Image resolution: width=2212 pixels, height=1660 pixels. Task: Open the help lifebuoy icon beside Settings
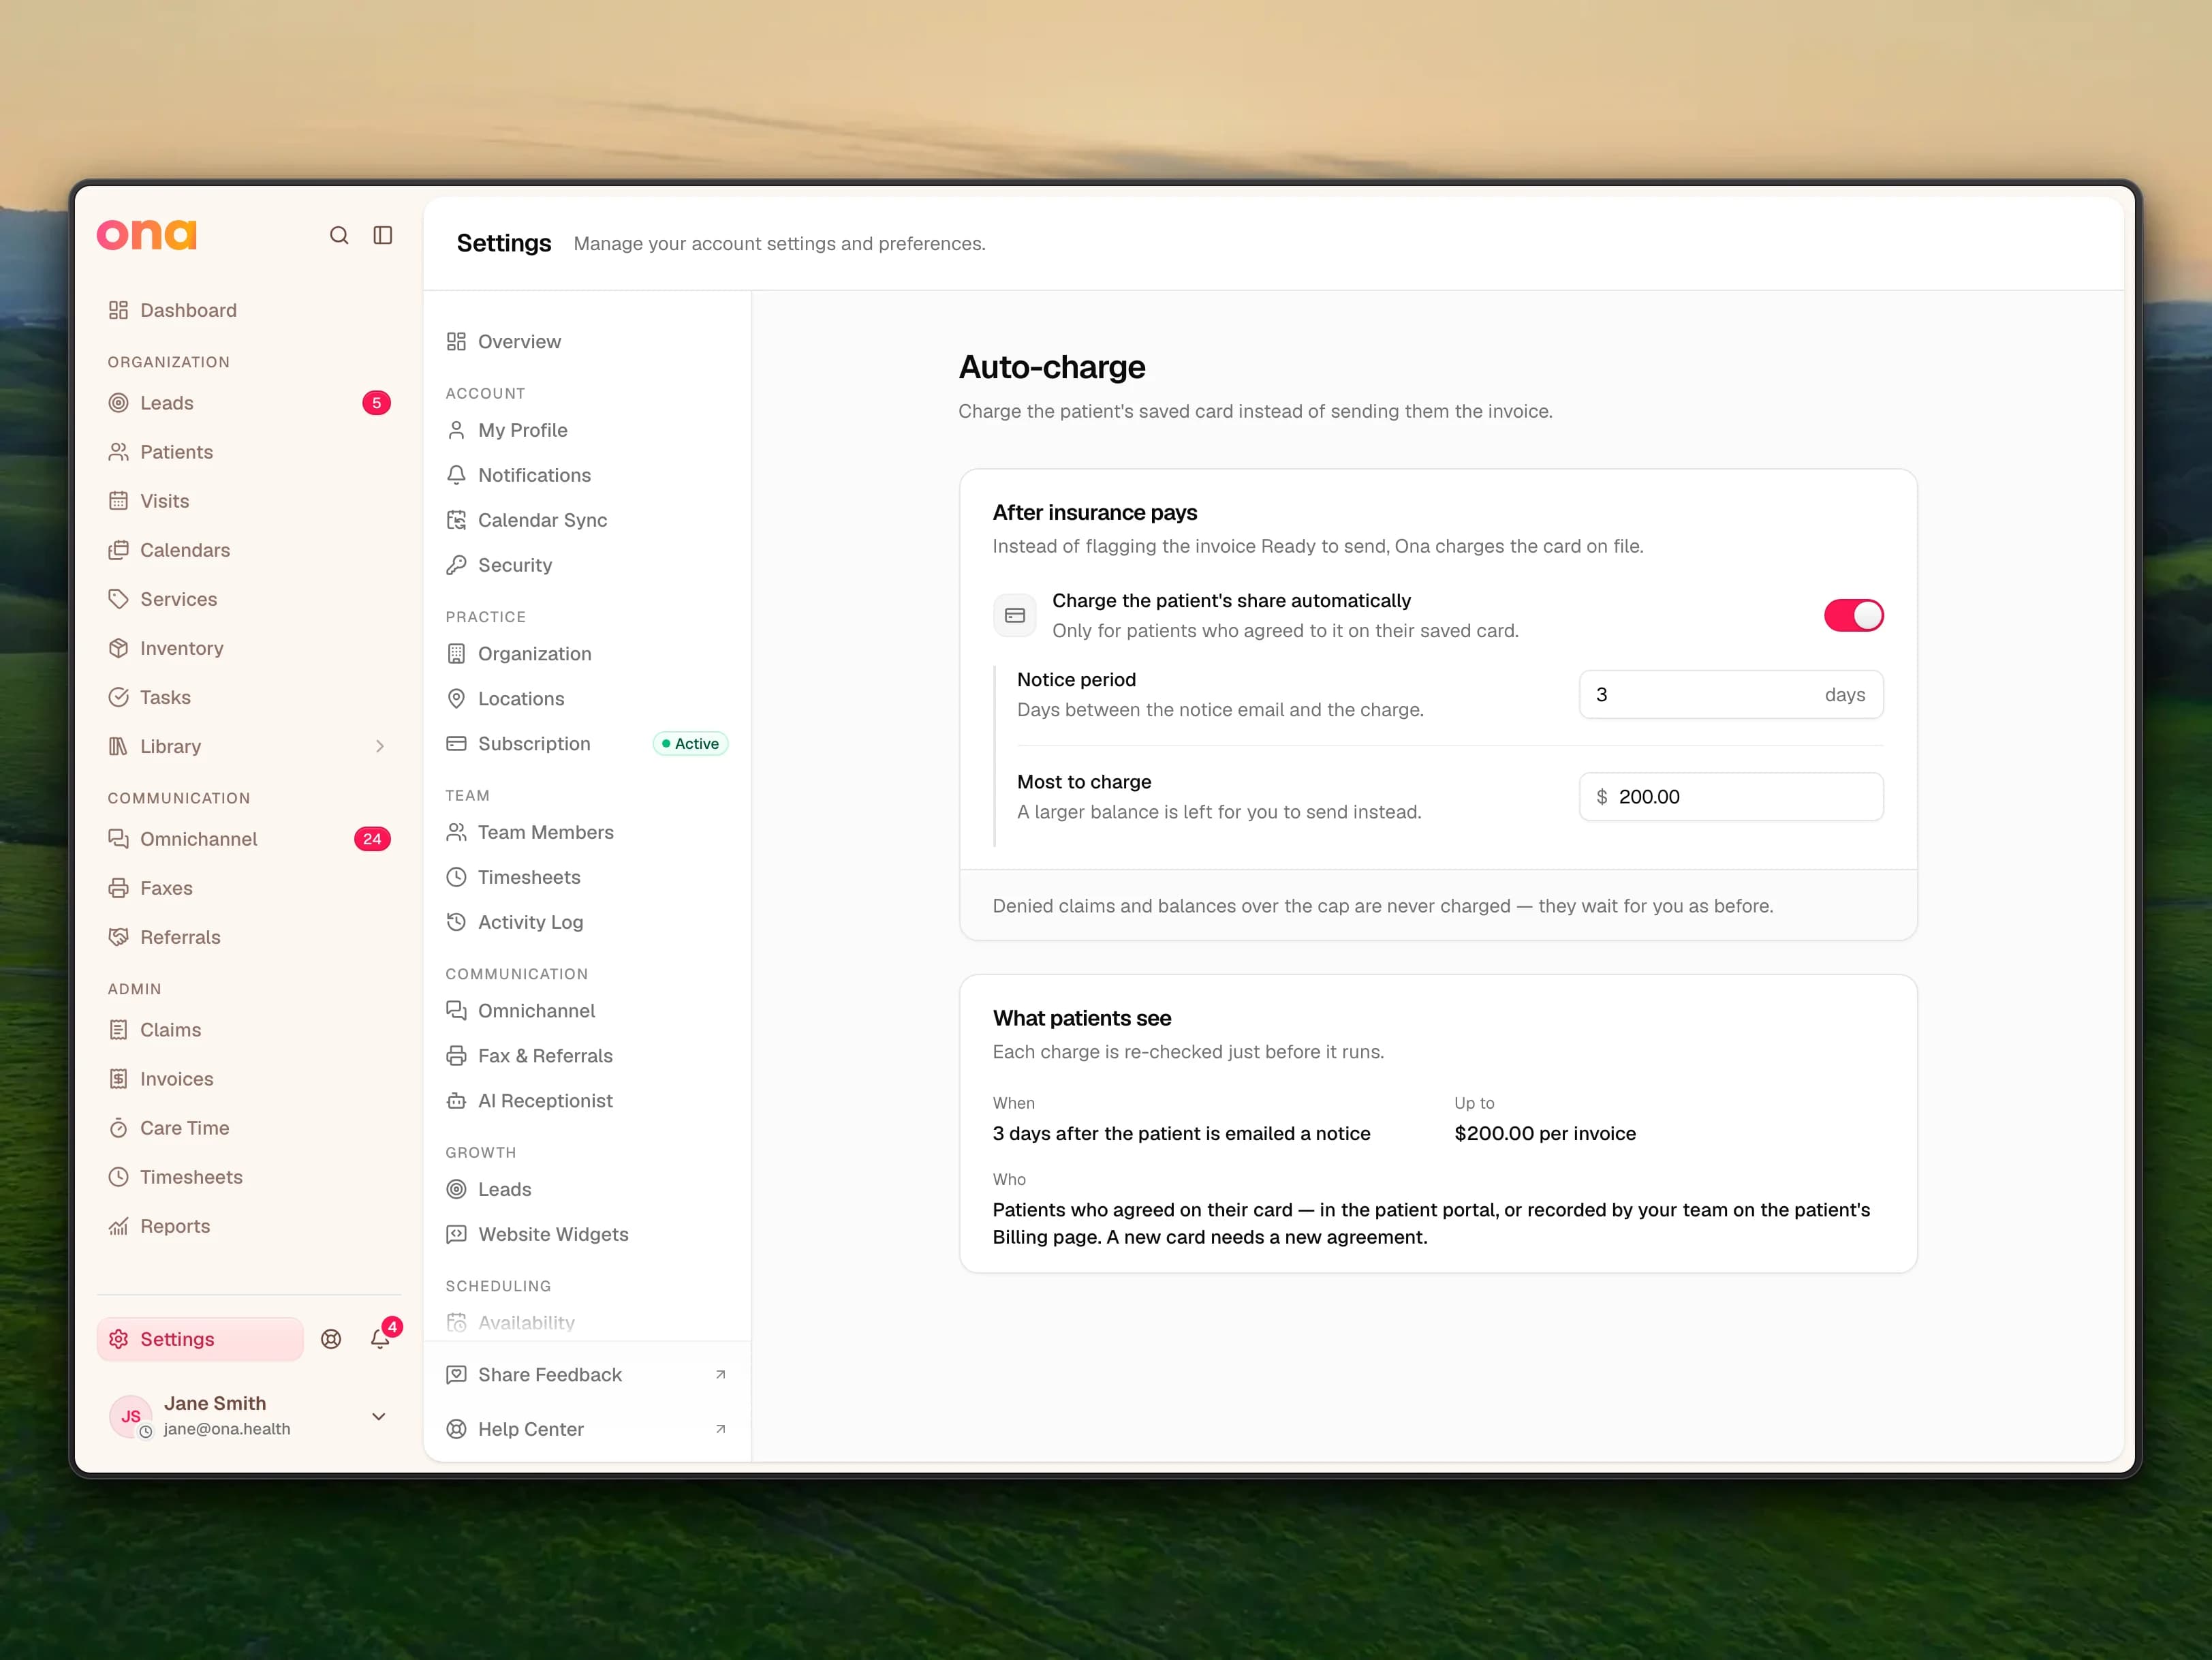tap(331, 1339)
